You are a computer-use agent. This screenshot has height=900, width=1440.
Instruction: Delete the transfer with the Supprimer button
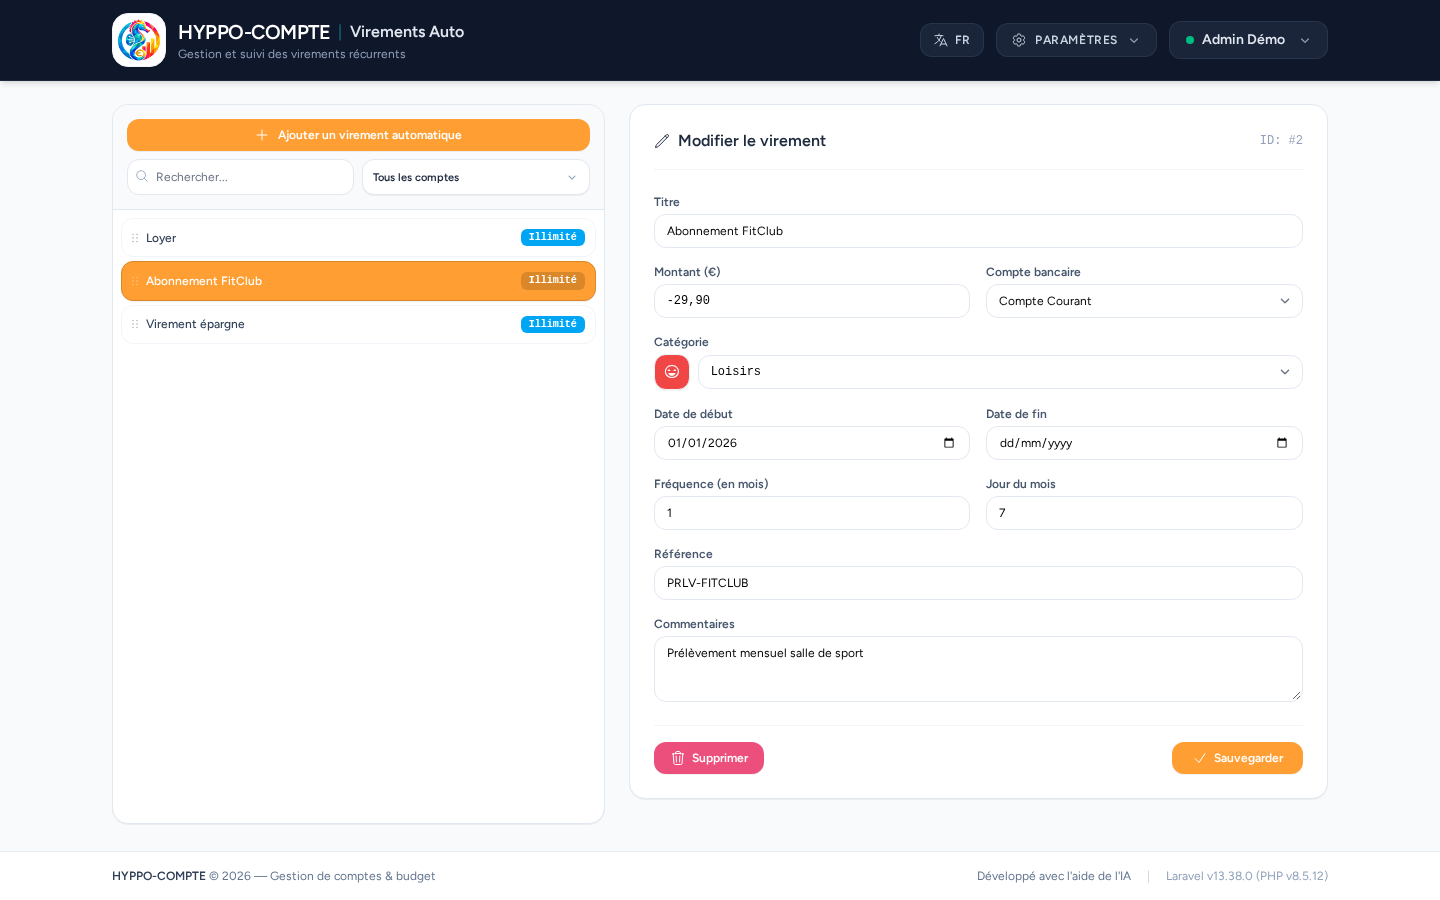pyautogui.click(x=709, y=758)
